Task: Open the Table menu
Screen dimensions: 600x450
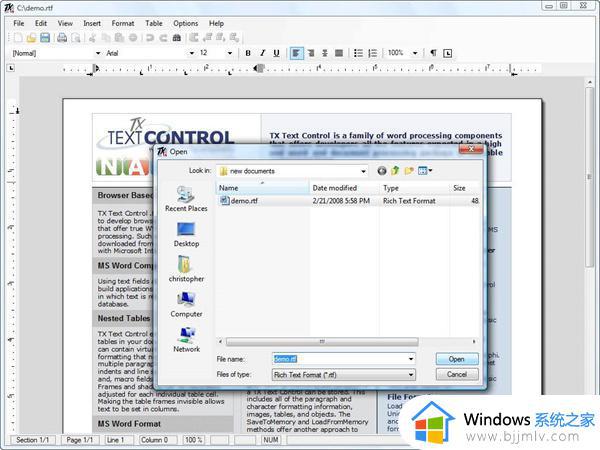Action: [x=154, y=23]
